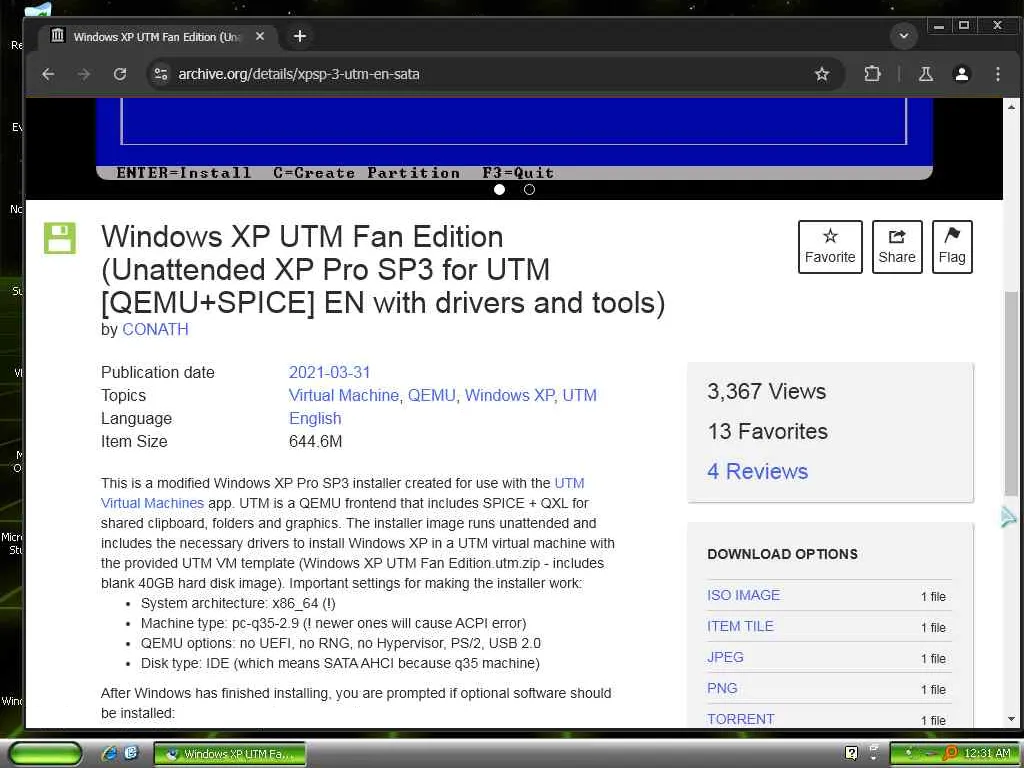Select the Windows XP UTM Fa... taskbar button
Viewport: 1024px width, 768px height.
[229, 754]
